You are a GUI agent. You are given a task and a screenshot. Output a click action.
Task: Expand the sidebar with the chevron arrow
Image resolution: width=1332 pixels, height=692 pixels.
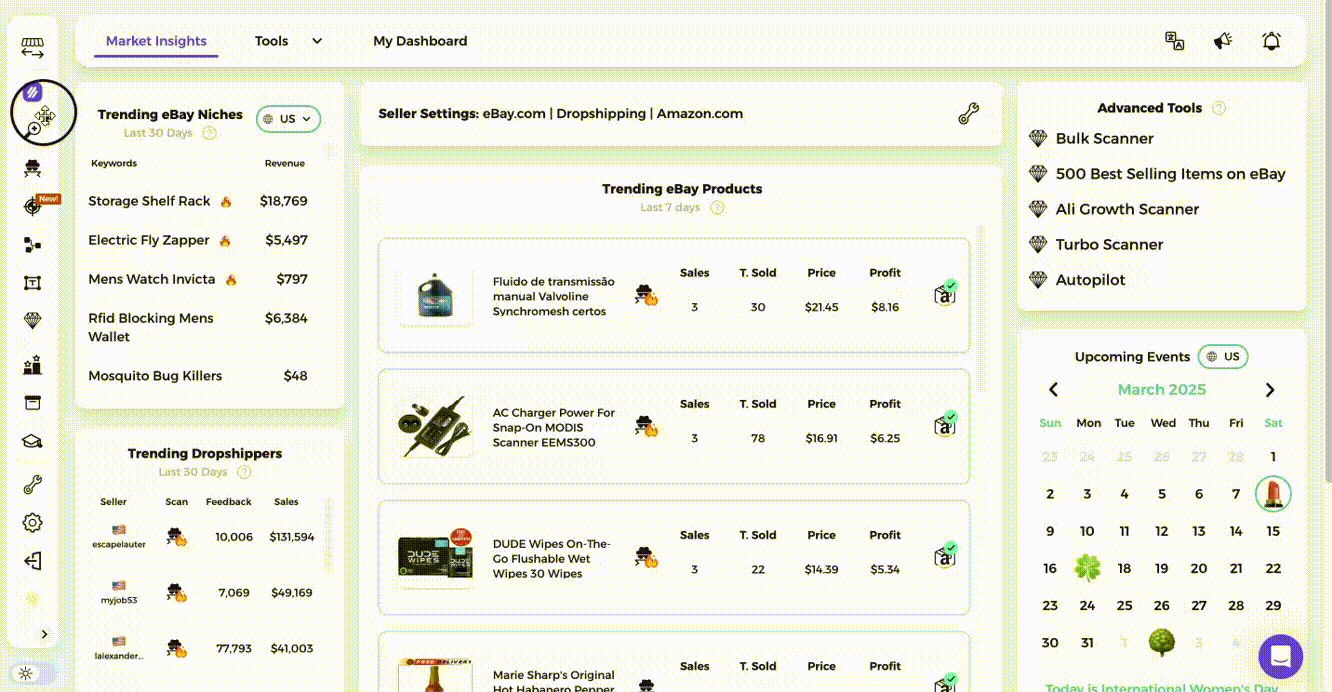[44, 634]
